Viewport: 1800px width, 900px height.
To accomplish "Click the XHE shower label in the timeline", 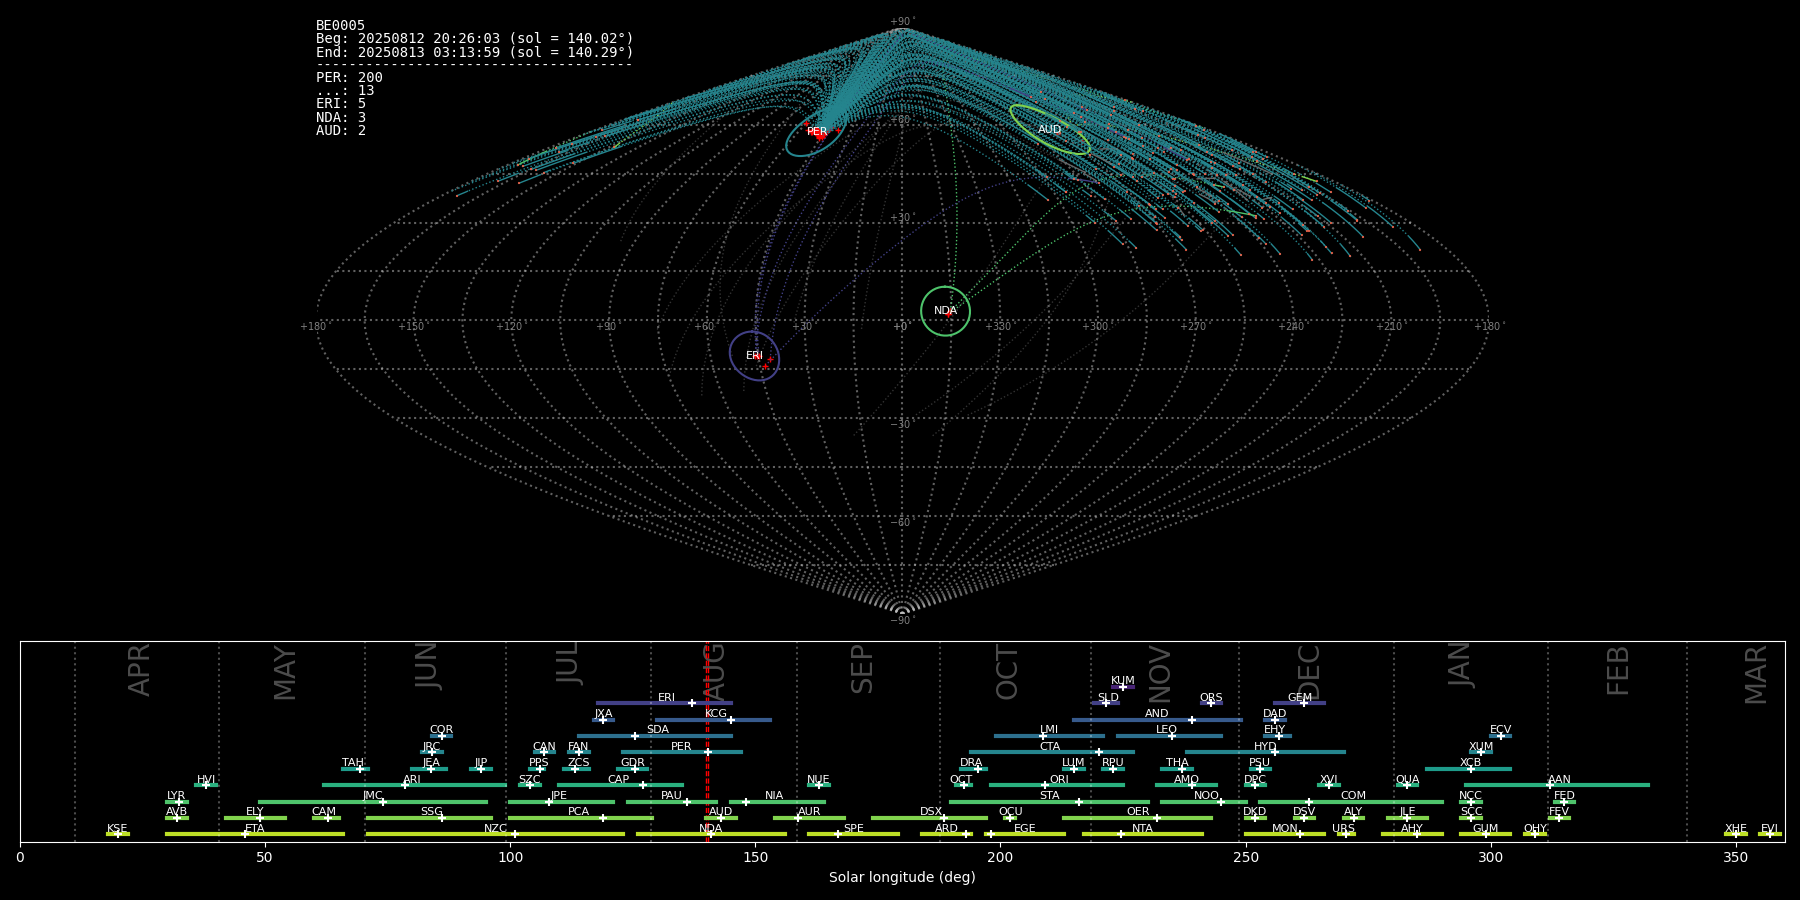I will 1736,829.
